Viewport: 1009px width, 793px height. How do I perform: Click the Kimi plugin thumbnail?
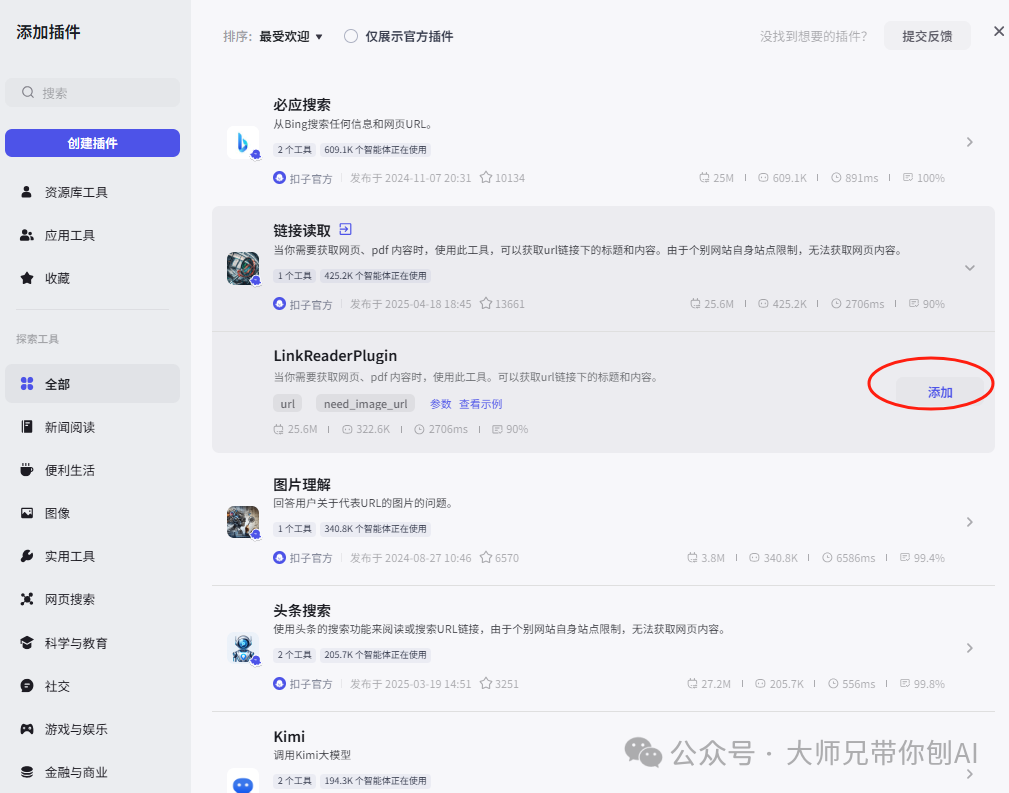pos(243,780)
